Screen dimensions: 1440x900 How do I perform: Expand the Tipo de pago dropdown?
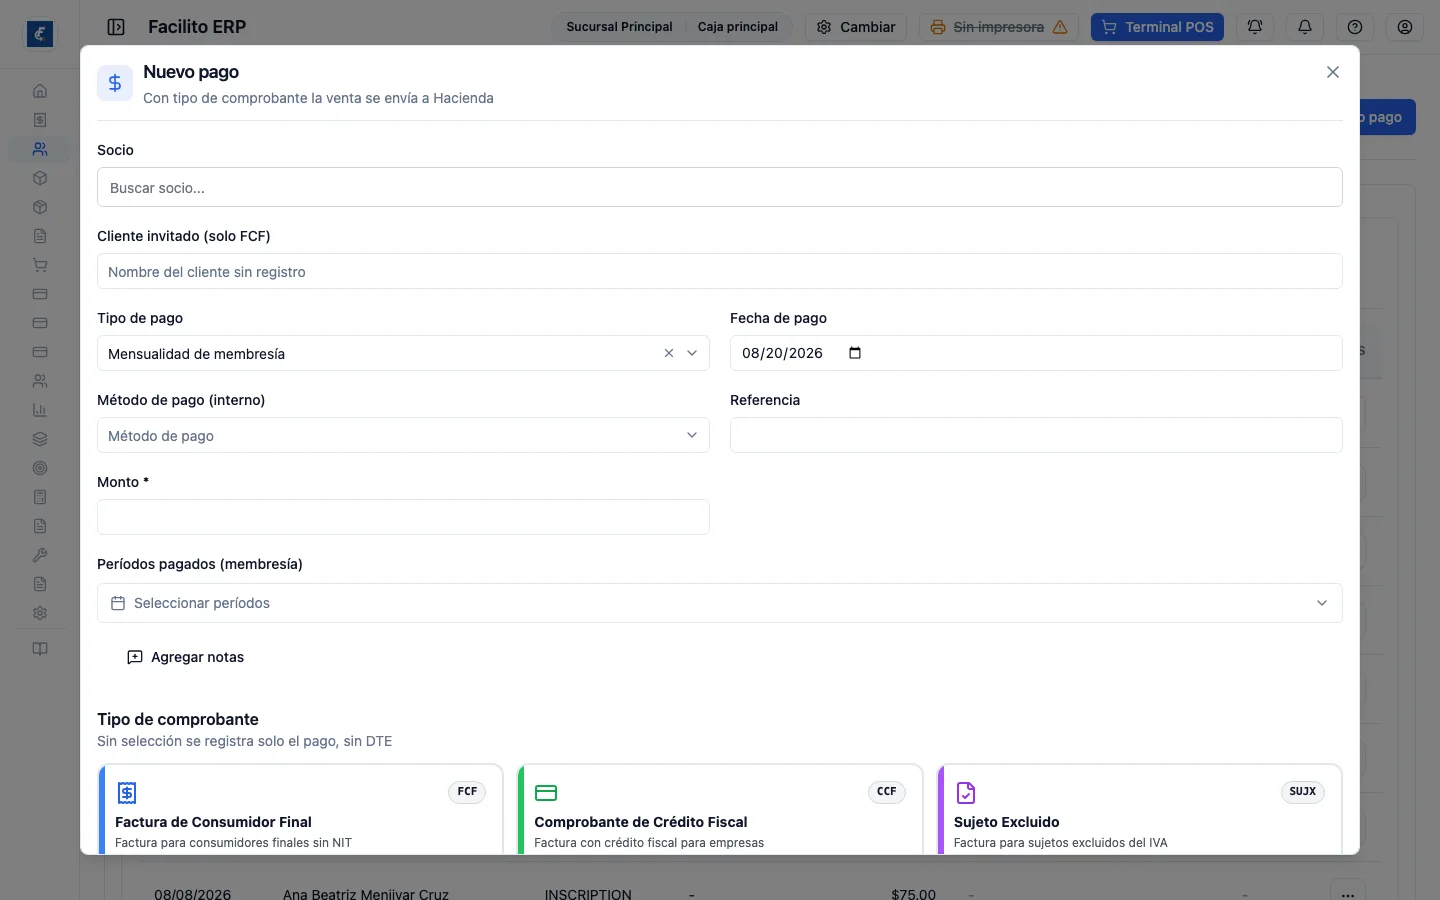(x=692, y=353)
